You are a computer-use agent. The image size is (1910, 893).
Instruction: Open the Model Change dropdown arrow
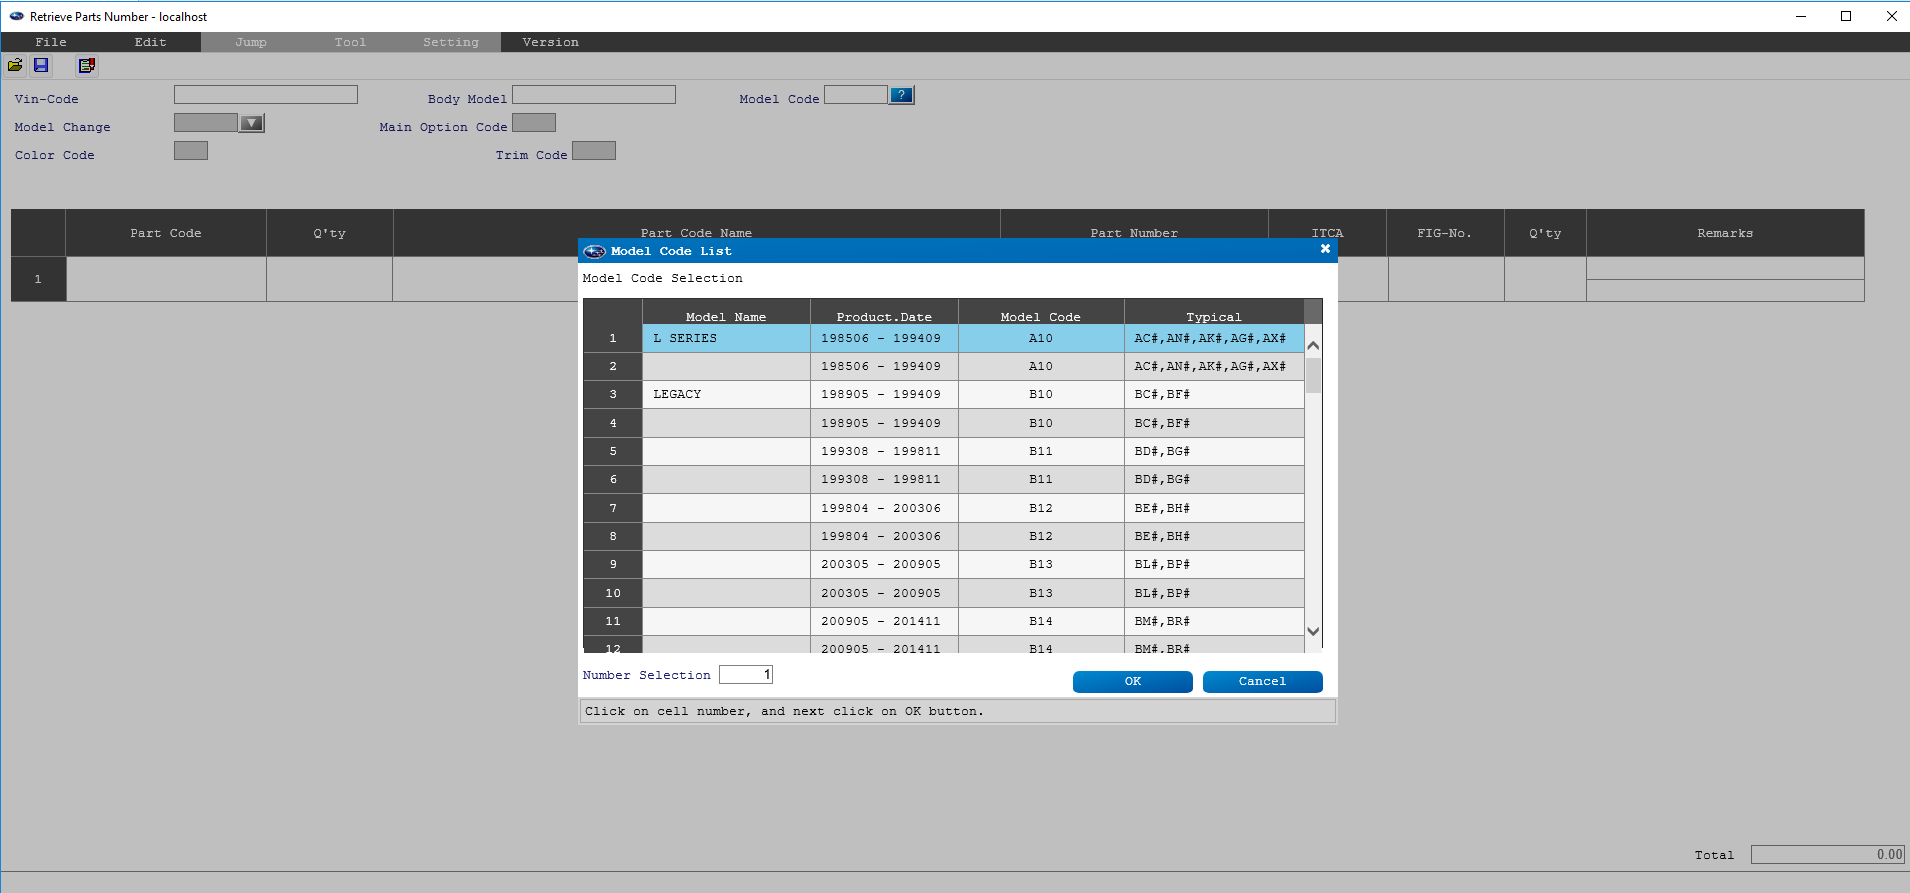pos(252,123)
